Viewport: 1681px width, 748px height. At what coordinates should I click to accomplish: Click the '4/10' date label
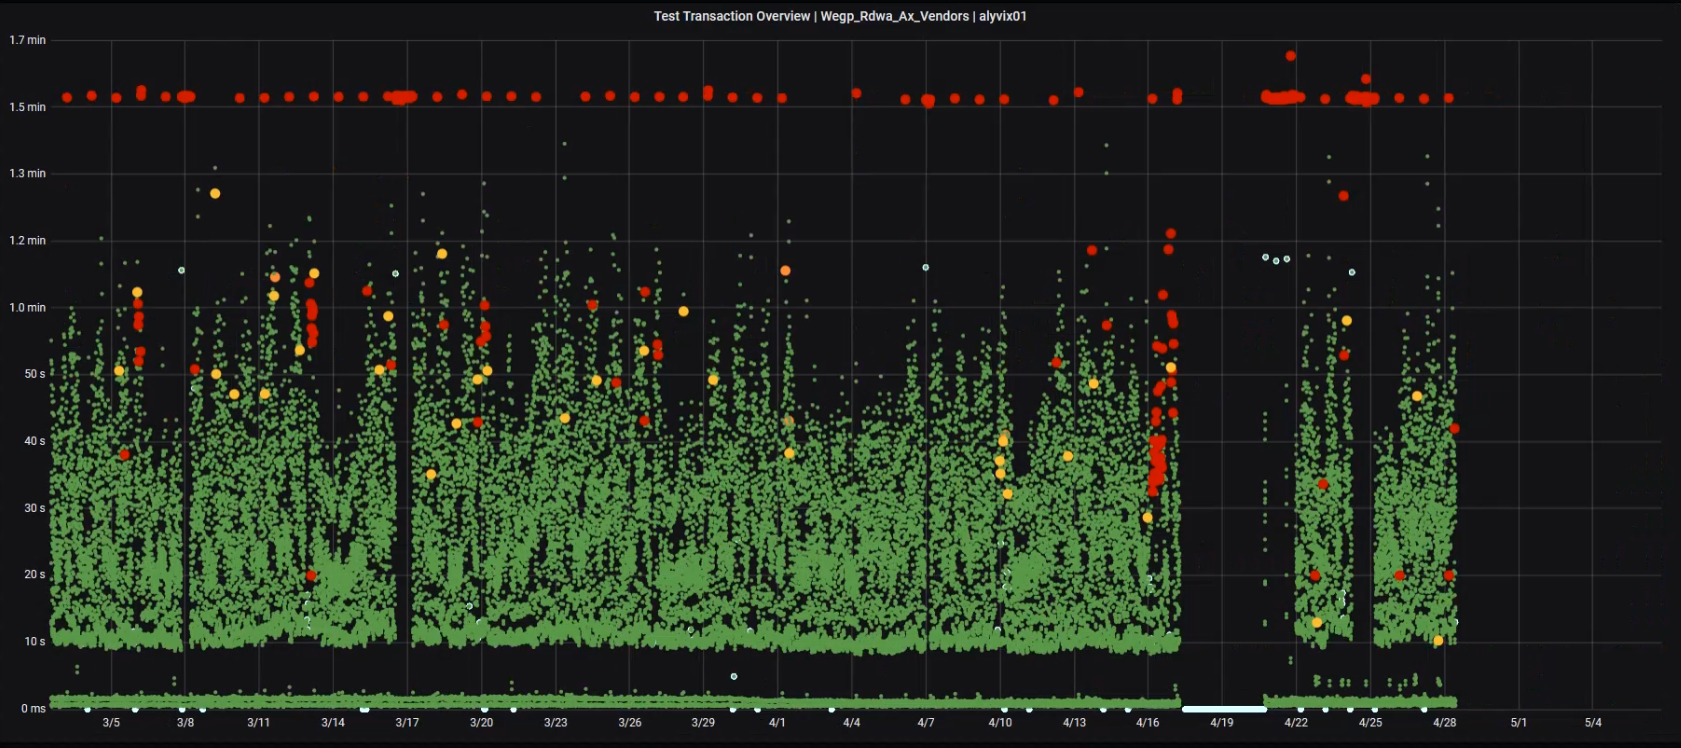coord(1000,722)
